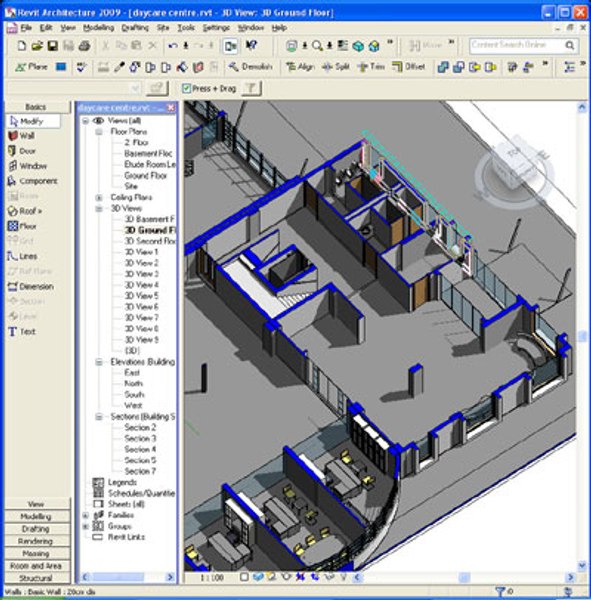Expand the Ceiling Plans node
This screenshot has height=600, width=591.
99,198
